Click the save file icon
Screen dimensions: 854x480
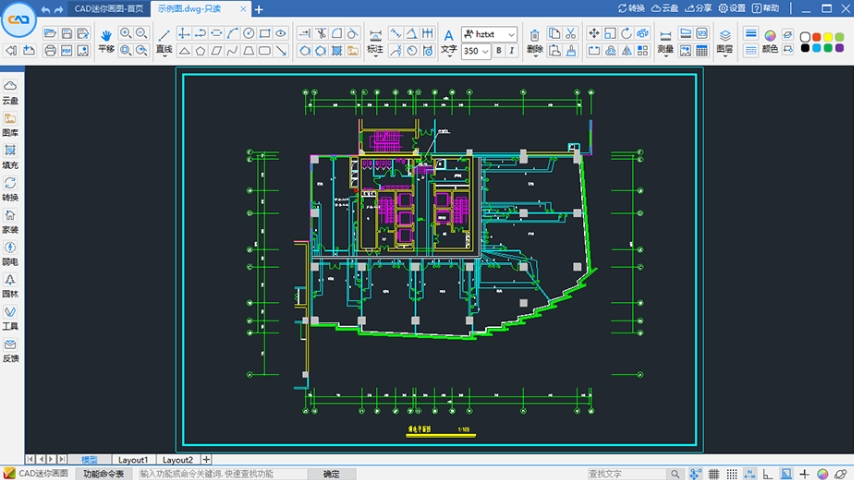coord(67,34)
